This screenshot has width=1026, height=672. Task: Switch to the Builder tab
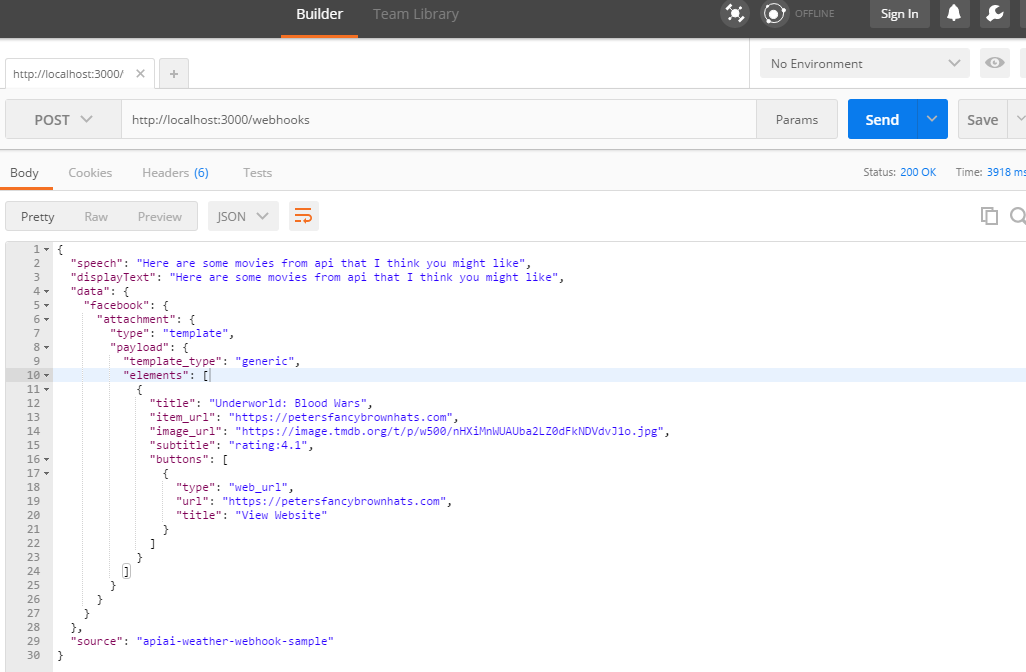pyautogui.click(x=319, y=14)
